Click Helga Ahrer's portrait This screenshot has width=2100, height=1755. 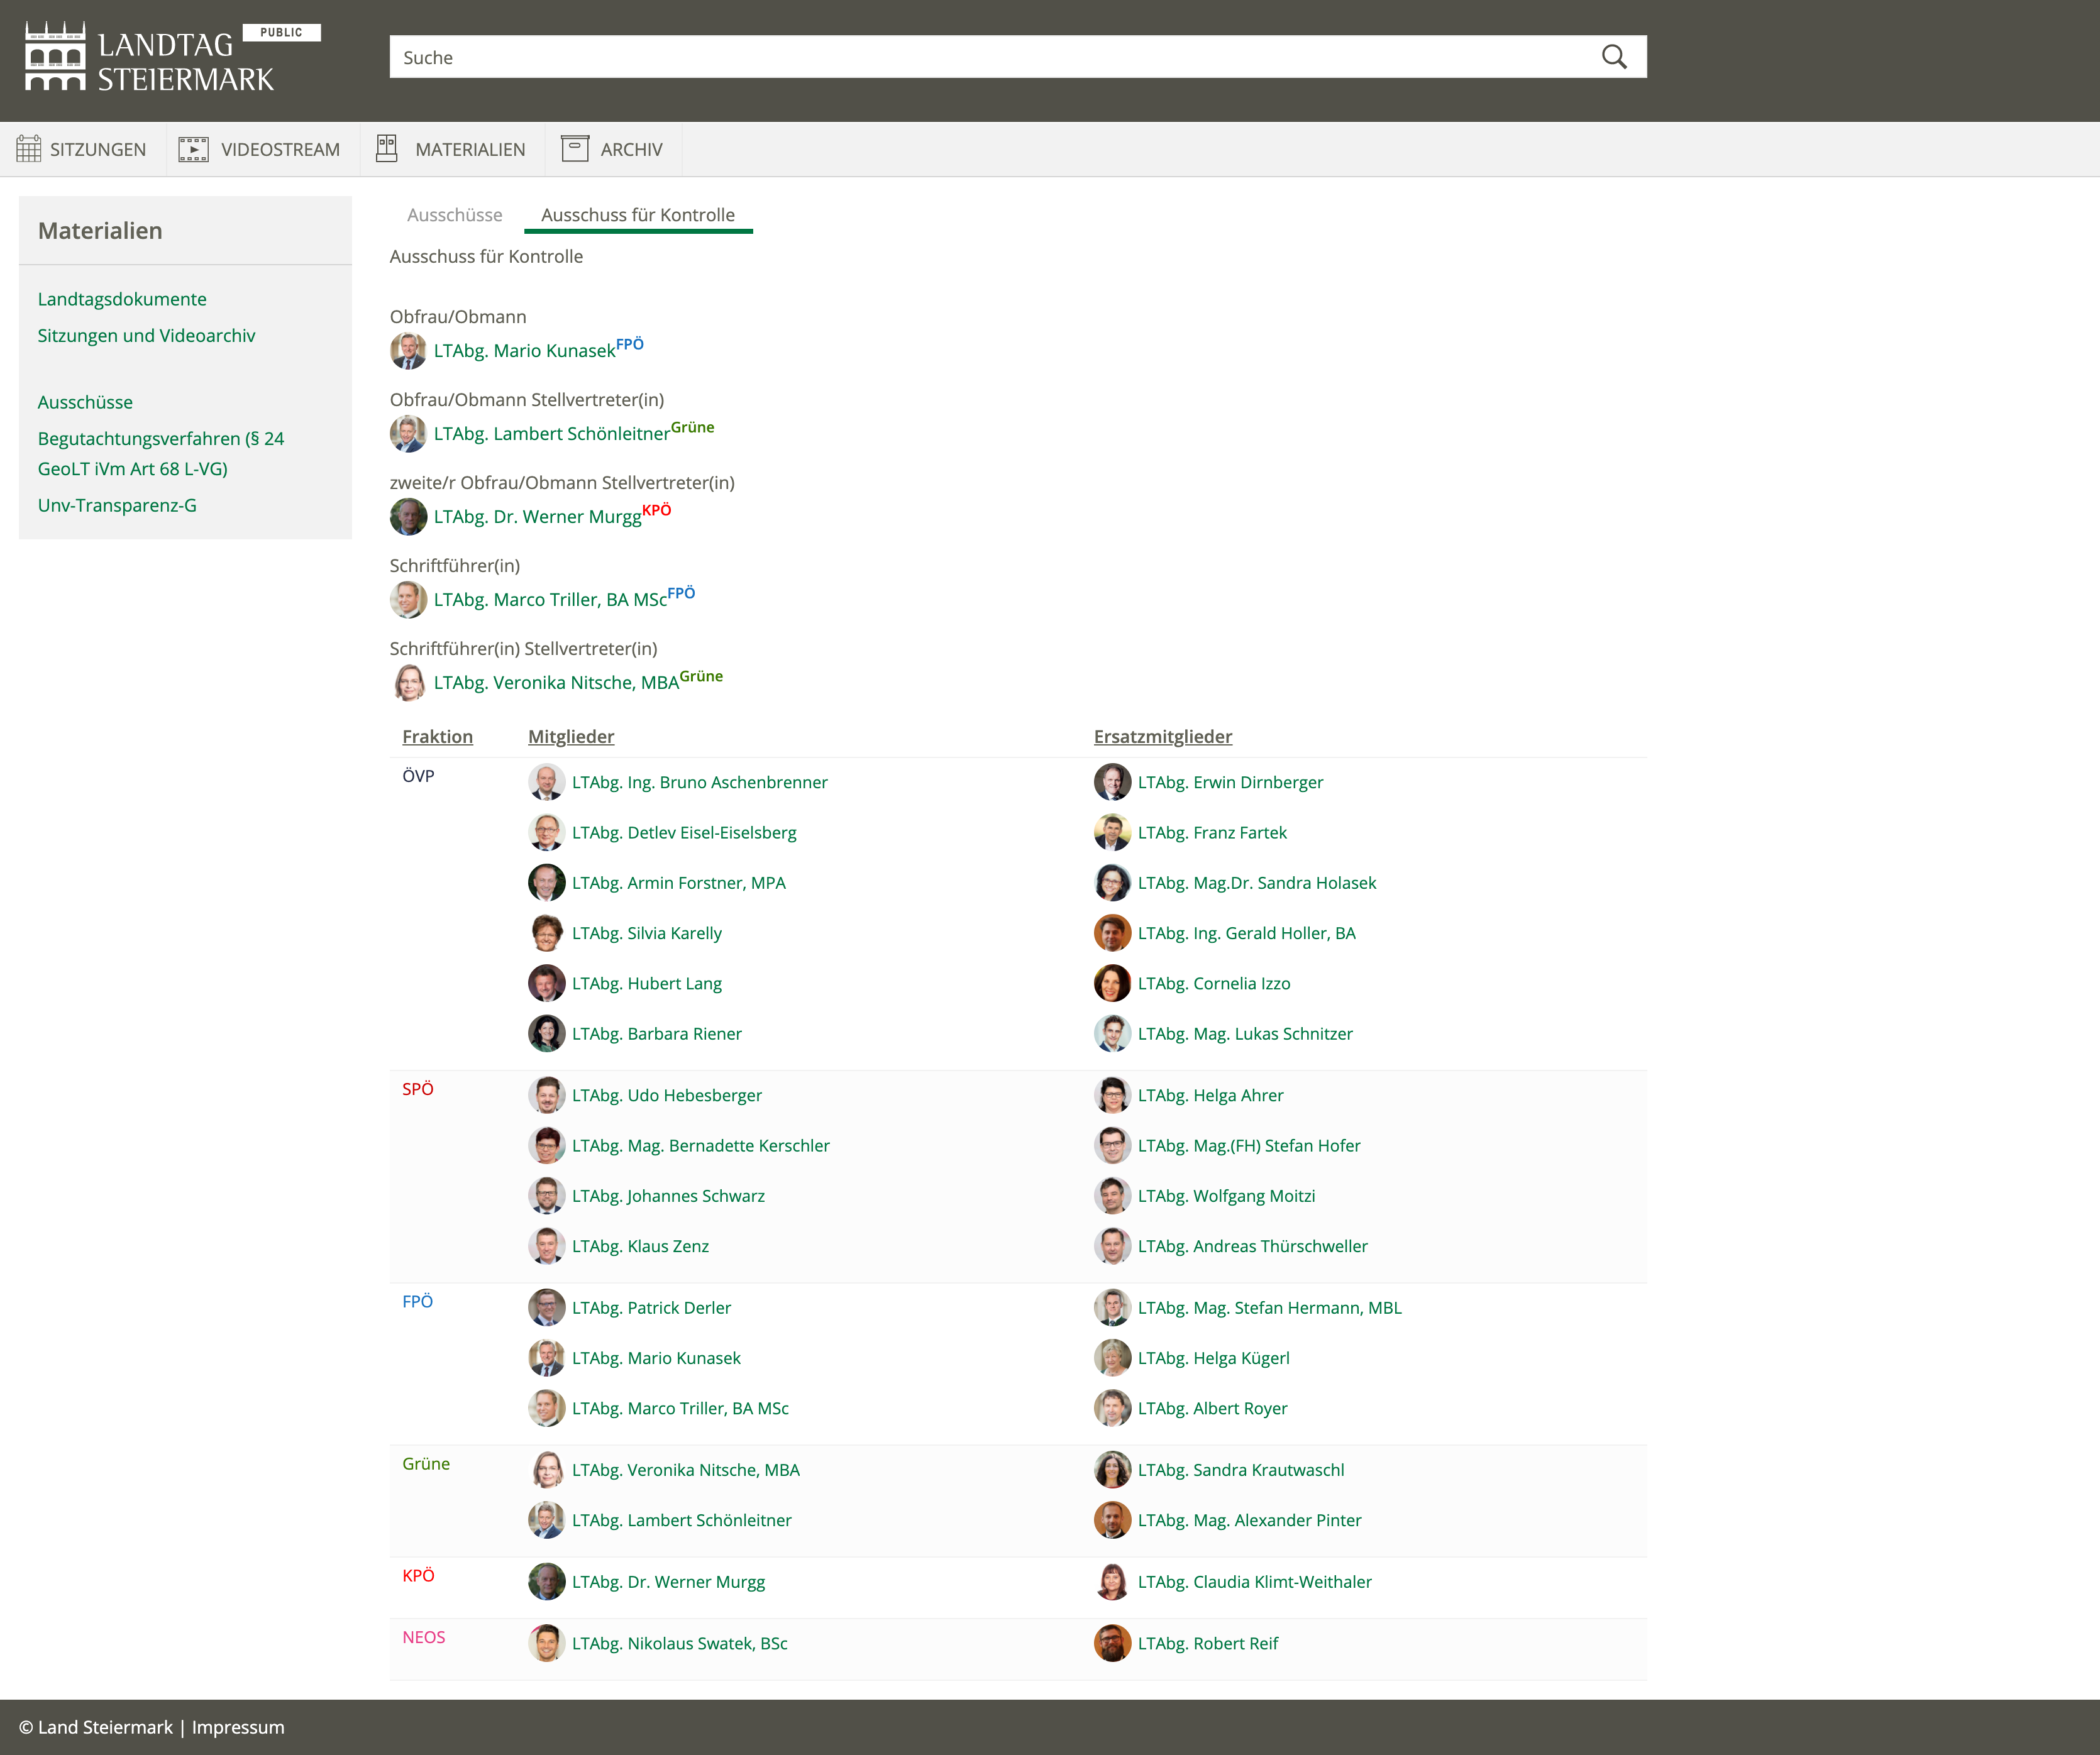coord(1112,1095)
